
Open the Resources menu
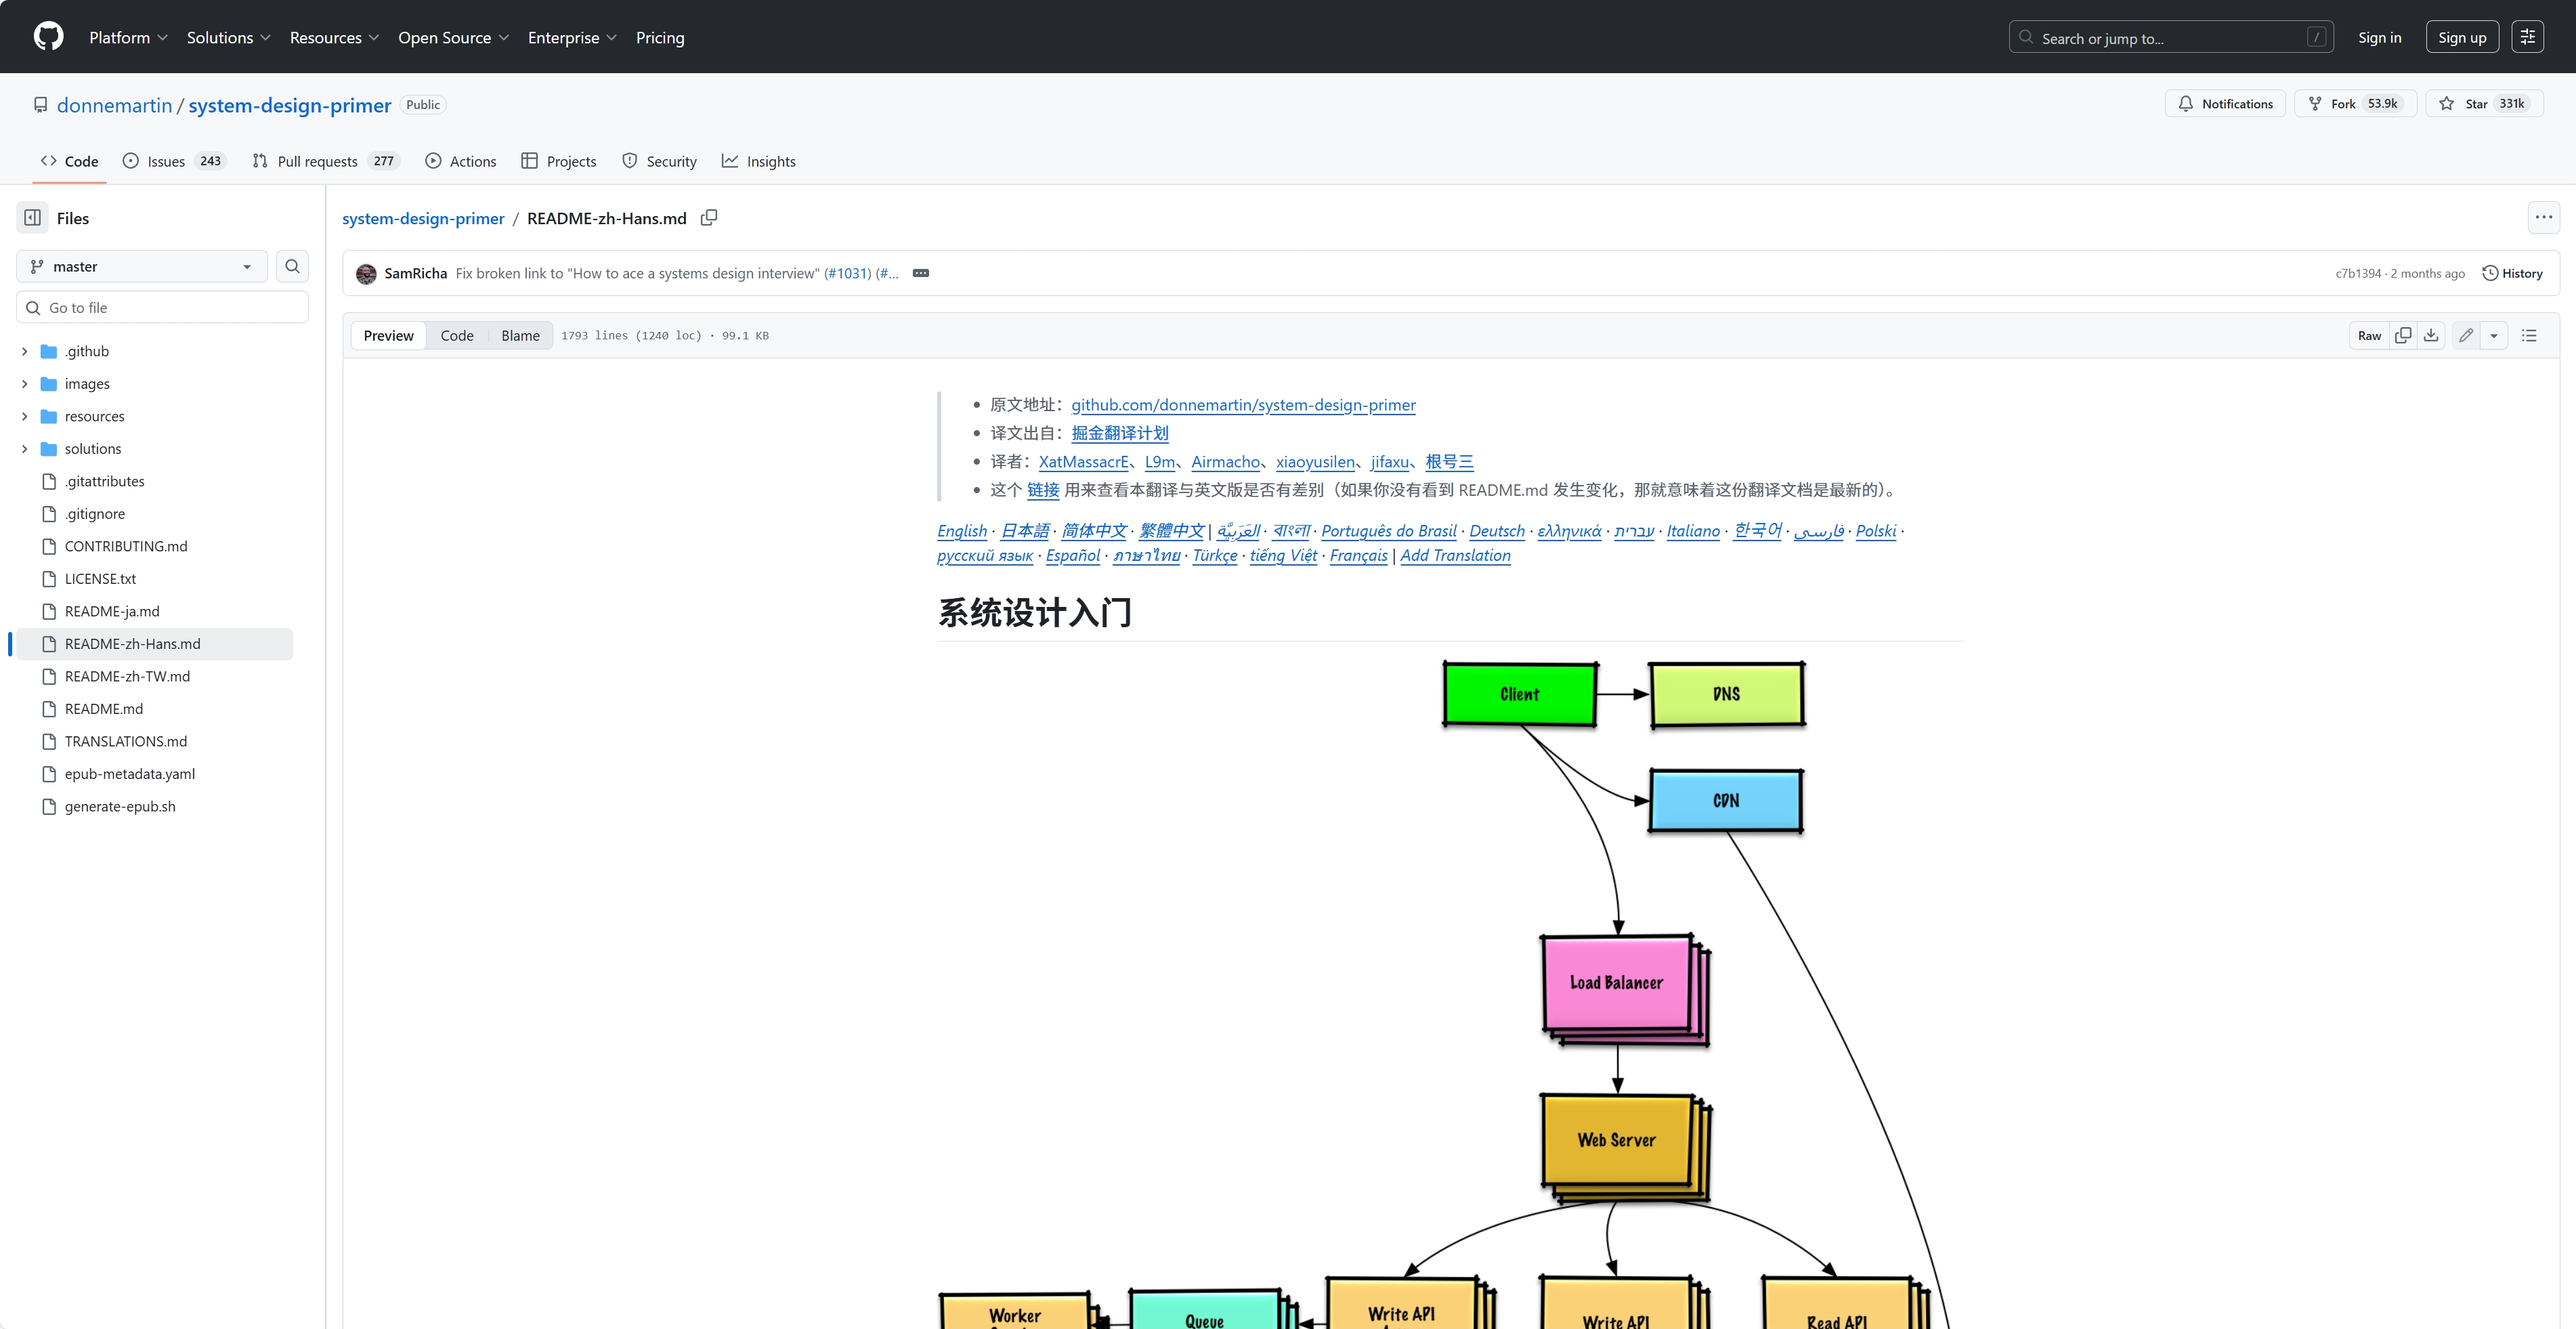[x=334, y=37]
